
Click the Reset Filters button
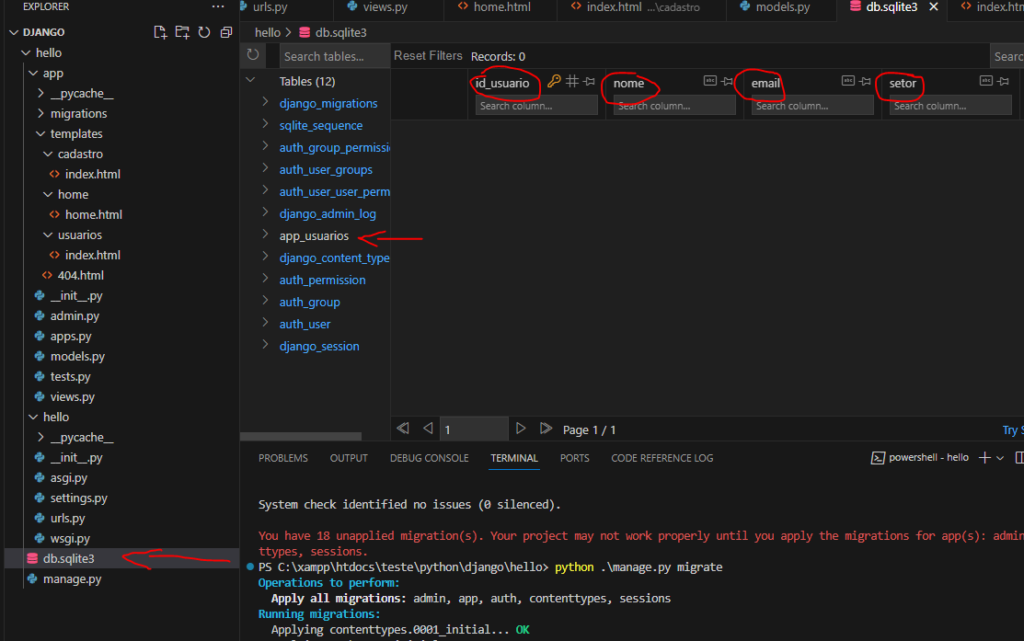click(x=428, y=56)
